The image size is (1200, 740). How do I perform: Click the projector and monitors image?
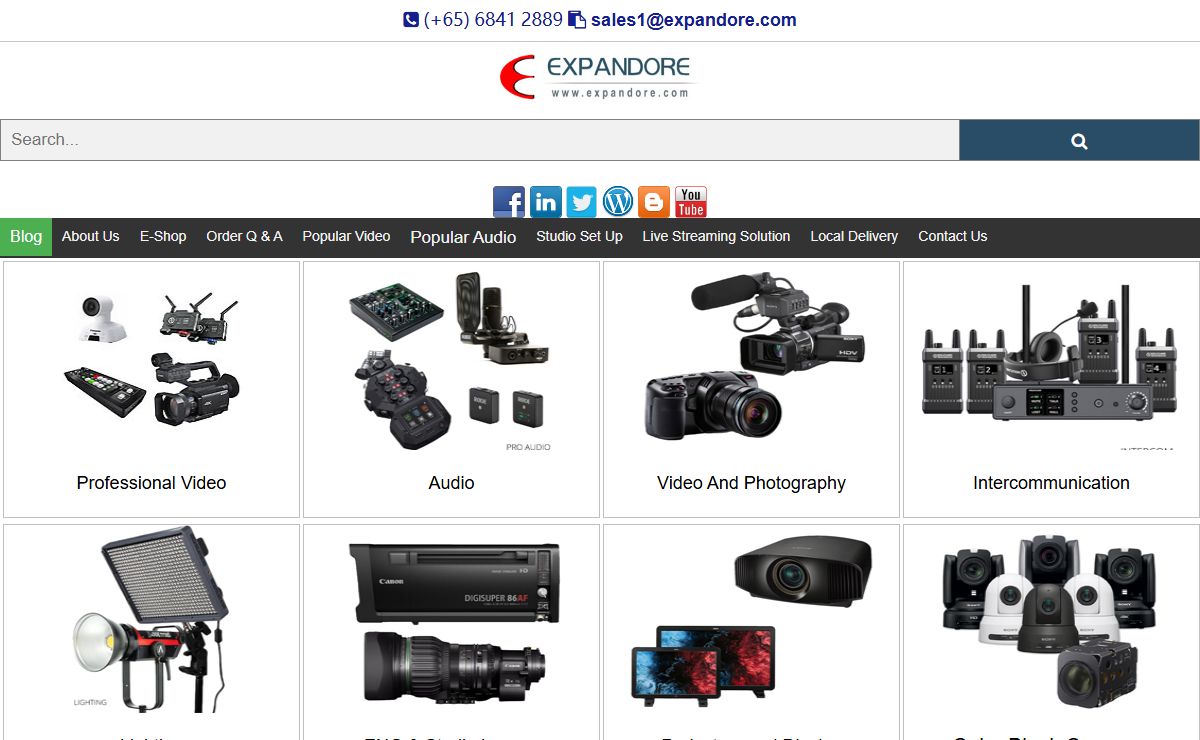[x=751, y=620]
